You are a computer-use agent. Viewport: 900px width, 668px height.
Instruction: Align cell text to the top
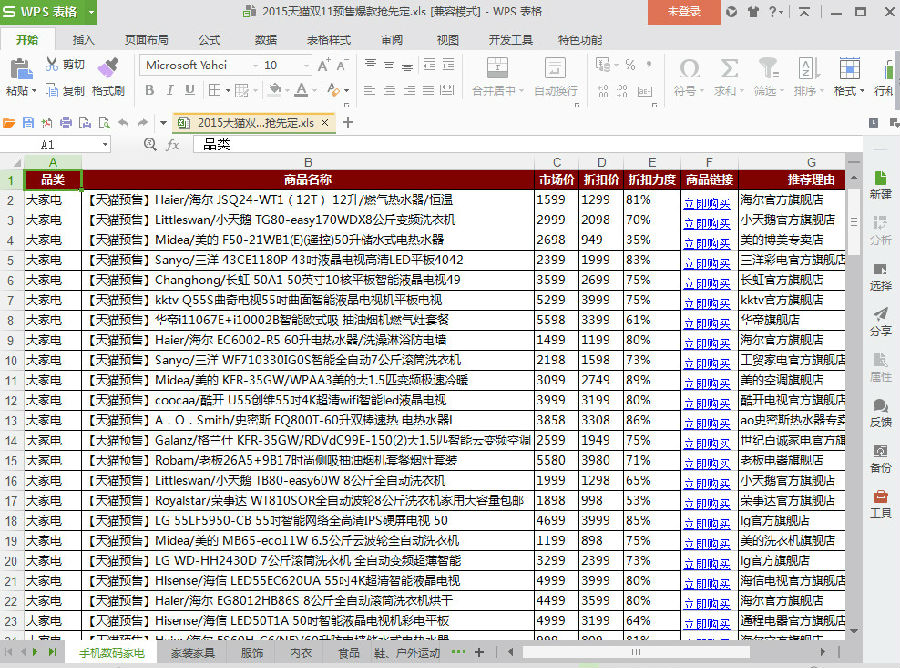[370, 64]
